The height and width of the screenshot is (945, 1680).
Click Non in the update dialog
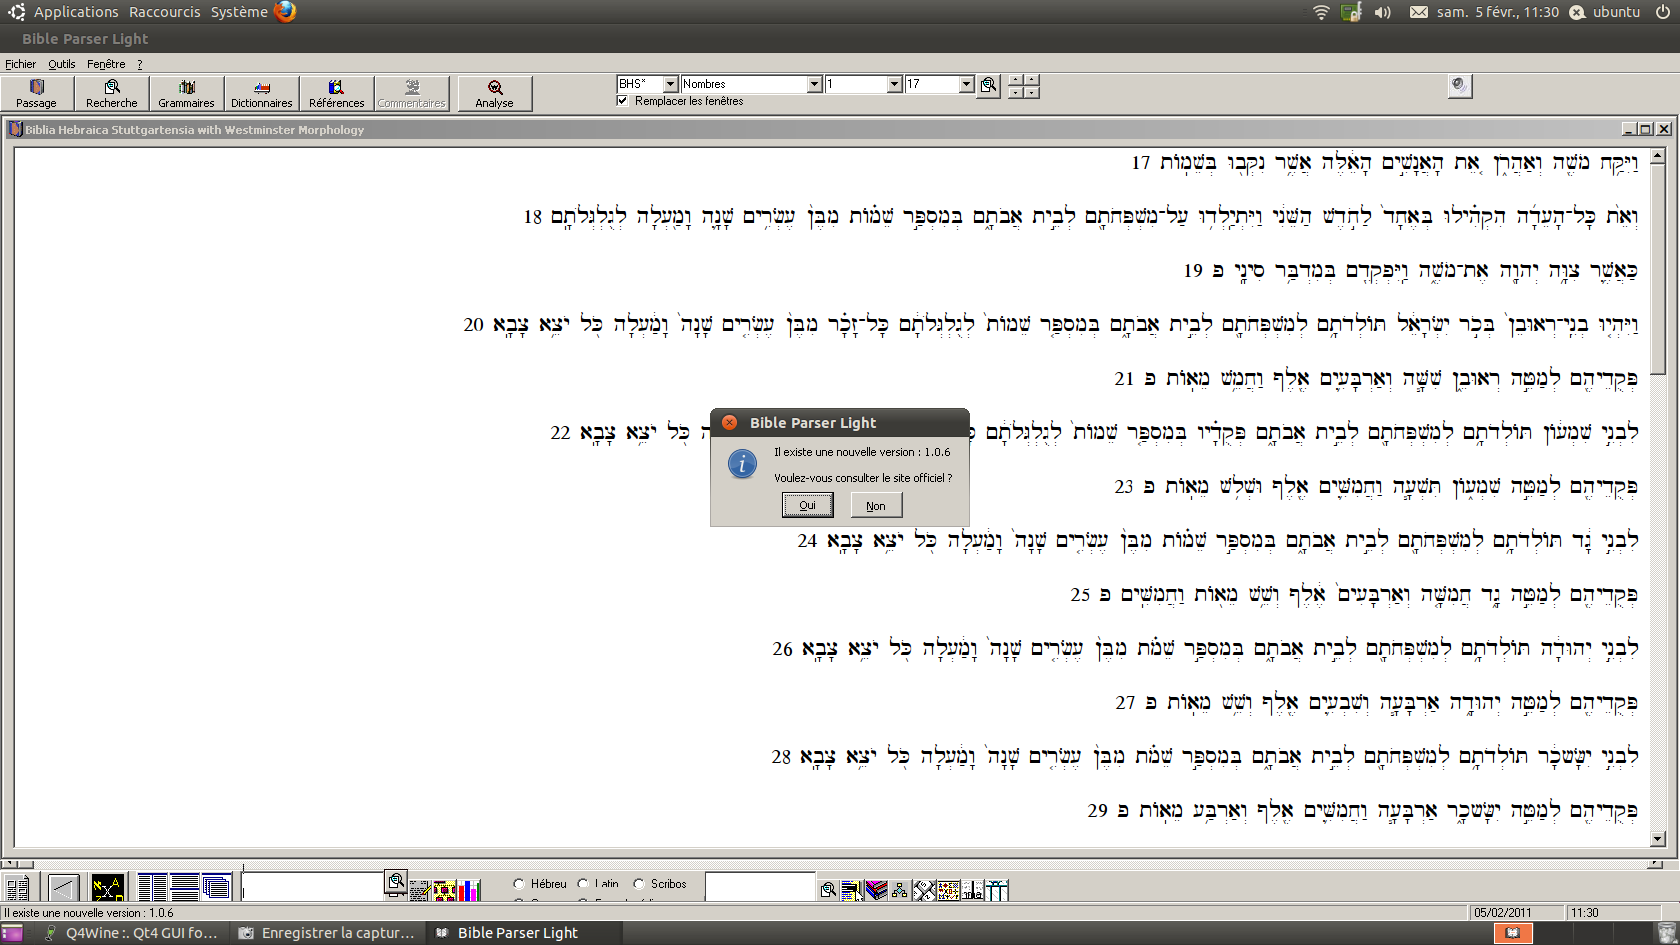point(876,505)
